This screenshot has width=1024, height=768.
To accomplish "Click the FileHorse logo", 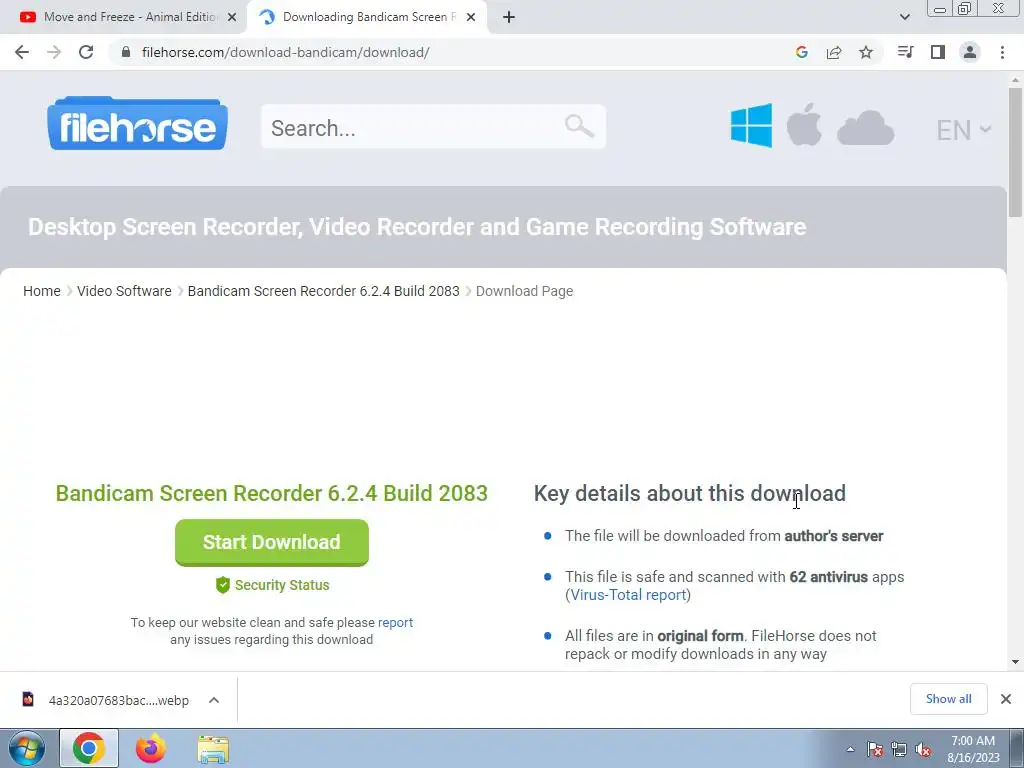I will (138, 123).
